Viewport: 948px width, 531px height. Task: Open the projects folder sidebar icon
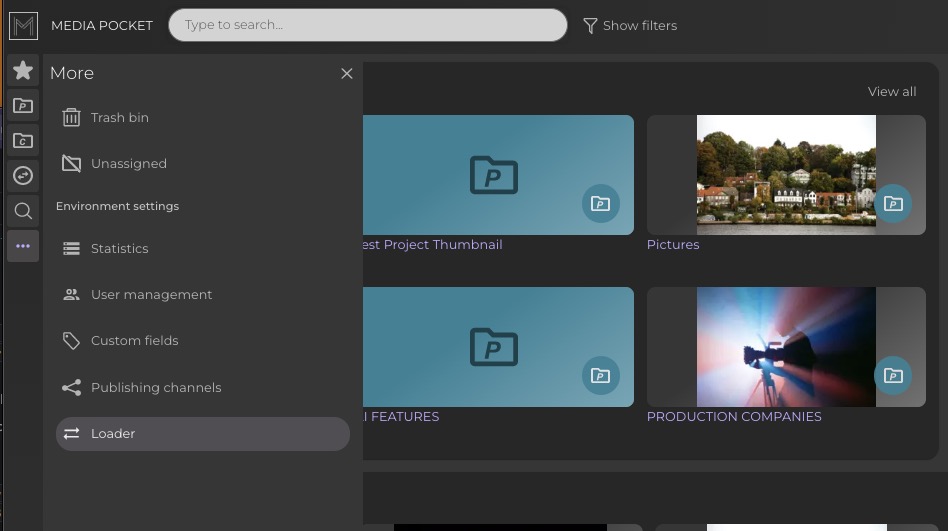coord(23,106)
